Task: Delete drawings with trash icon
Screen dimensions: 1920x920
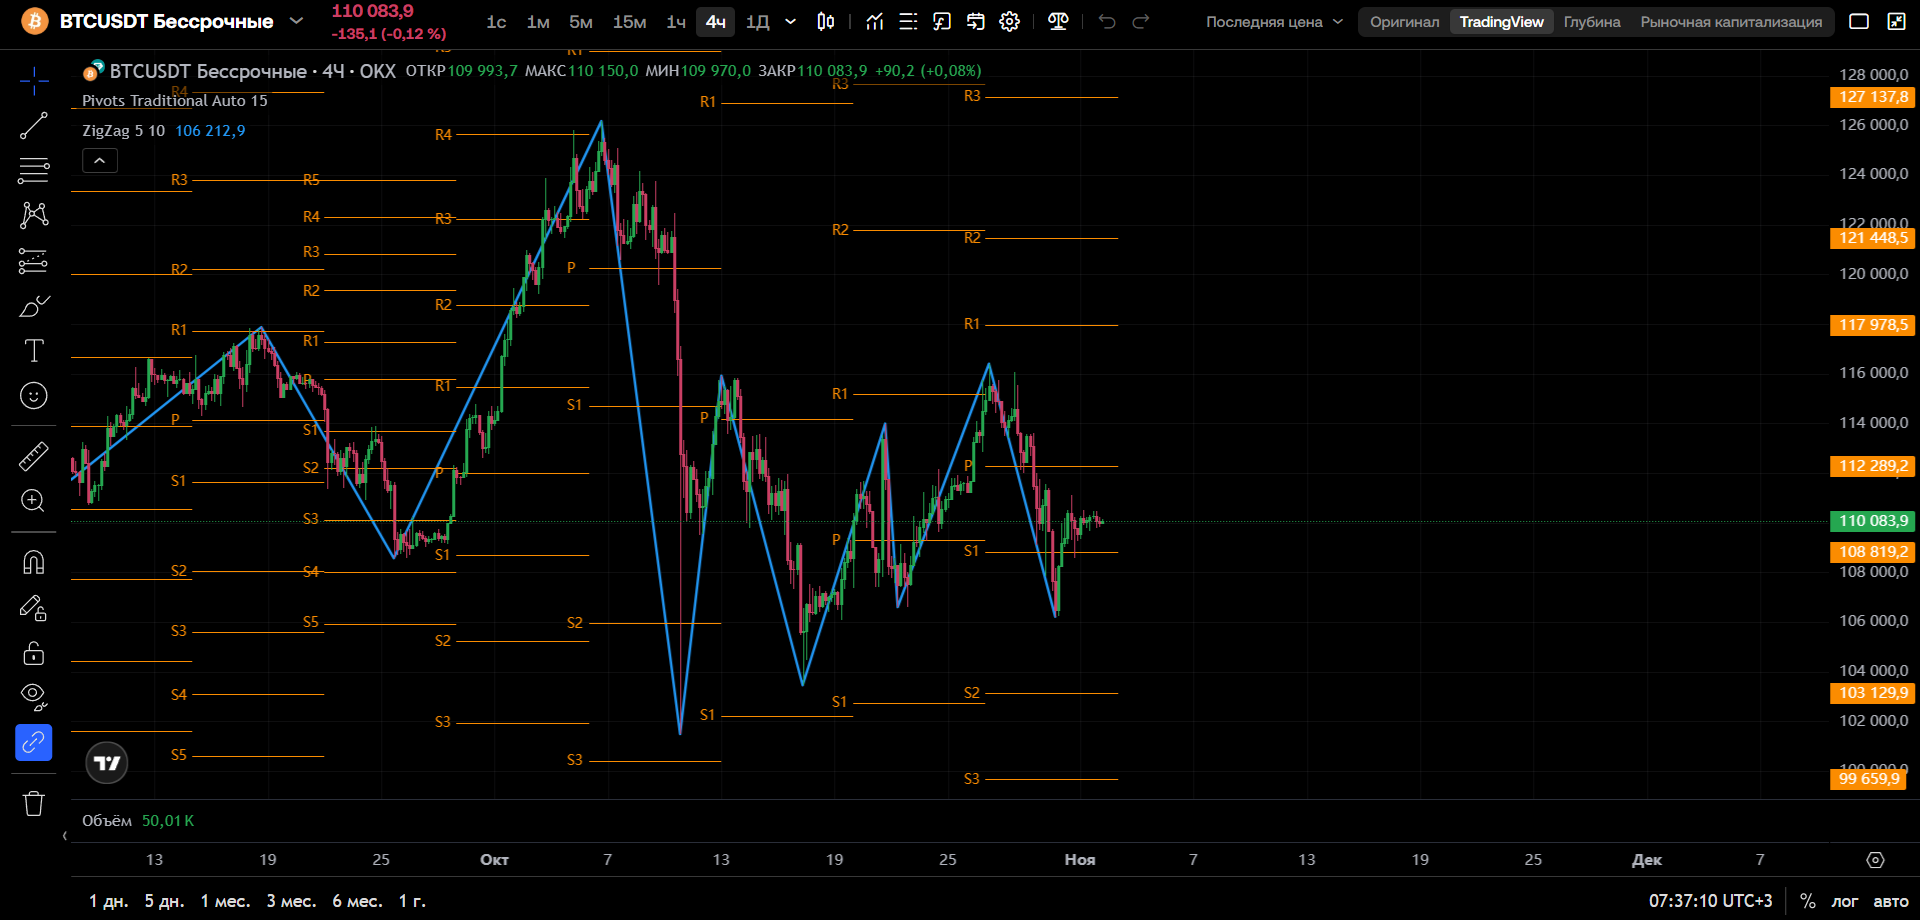Action: point(33,803)
